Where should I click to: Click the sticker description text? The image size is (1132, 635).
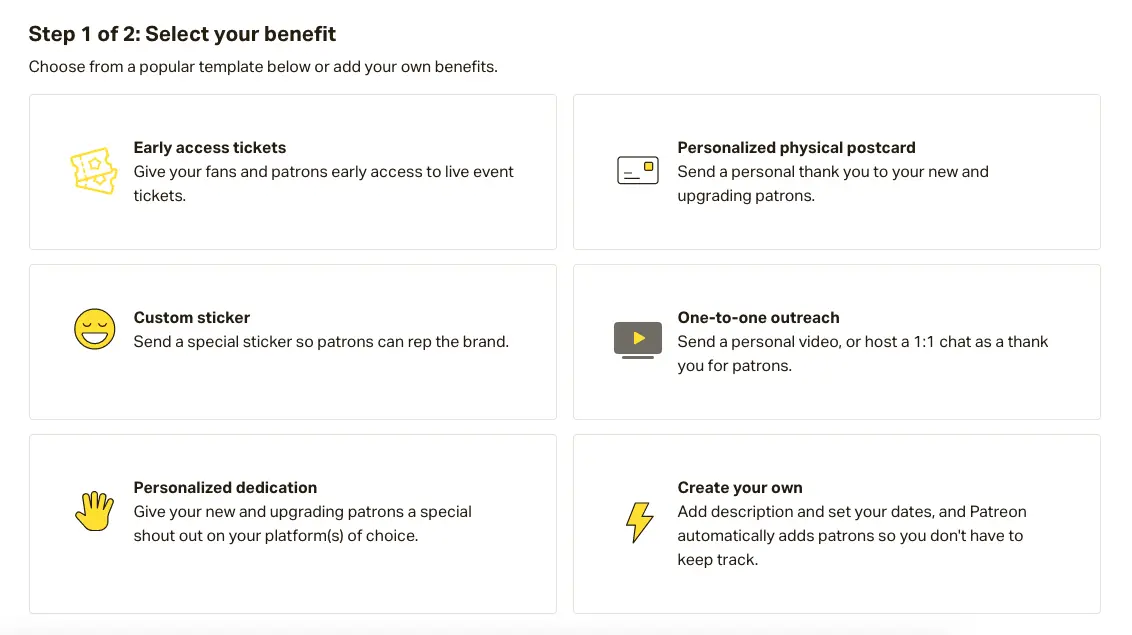(x=321, y=342)
